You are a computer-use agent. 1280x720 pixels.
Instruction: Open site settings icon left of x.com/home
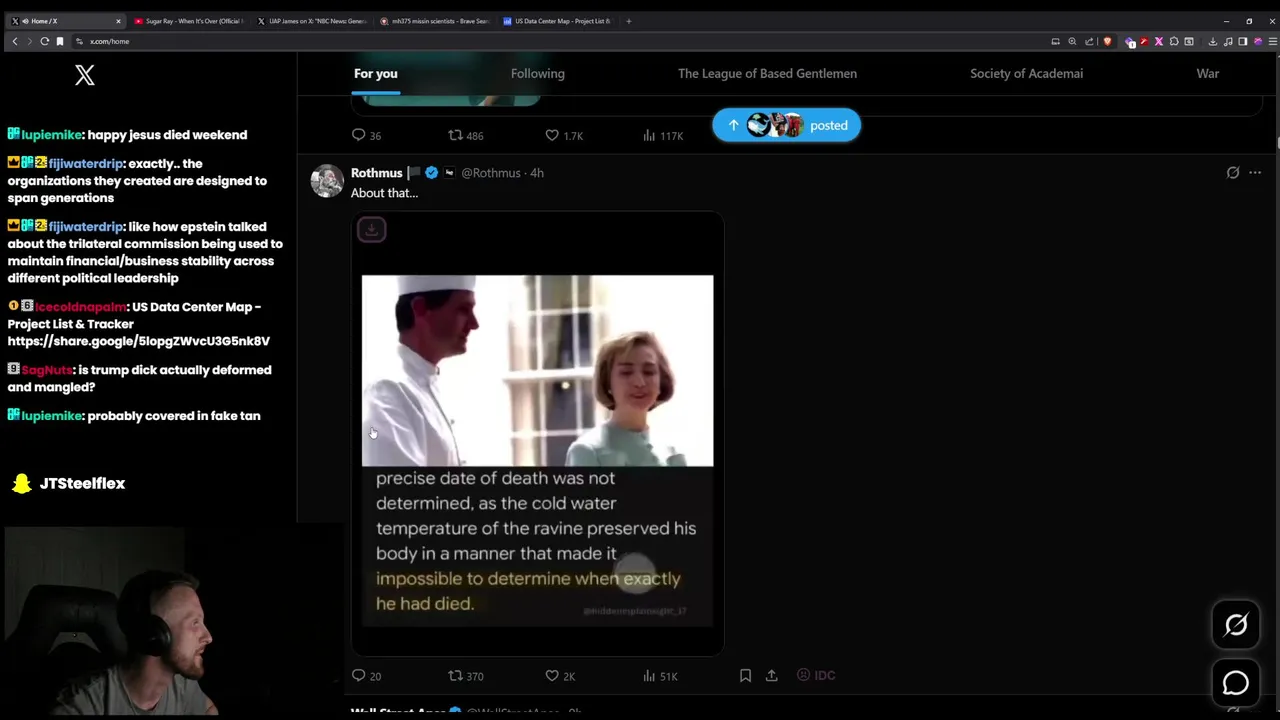coord(79,41)
